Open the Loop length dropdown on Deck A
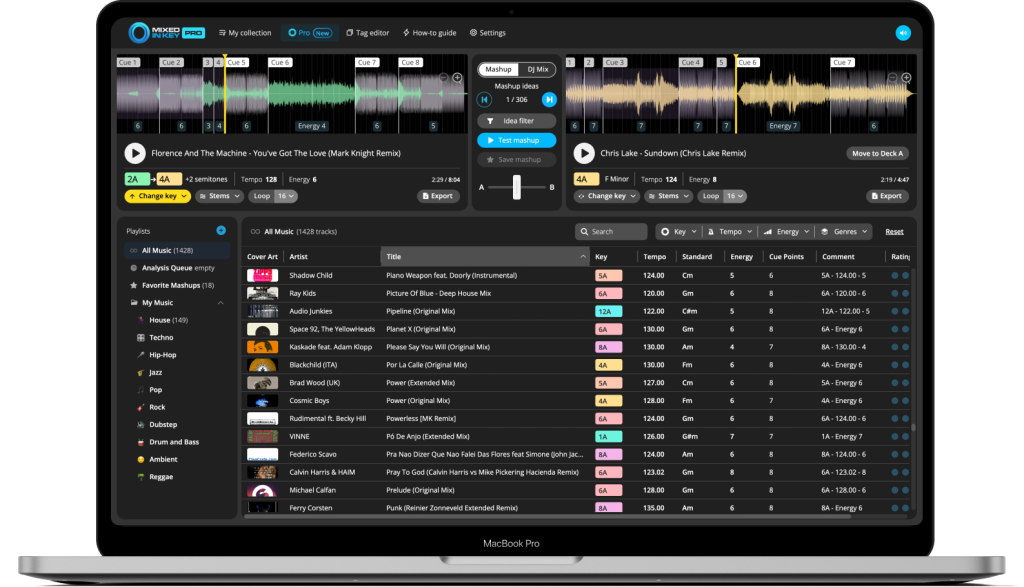Screen dimensions: 1024x587 (272, 196)
